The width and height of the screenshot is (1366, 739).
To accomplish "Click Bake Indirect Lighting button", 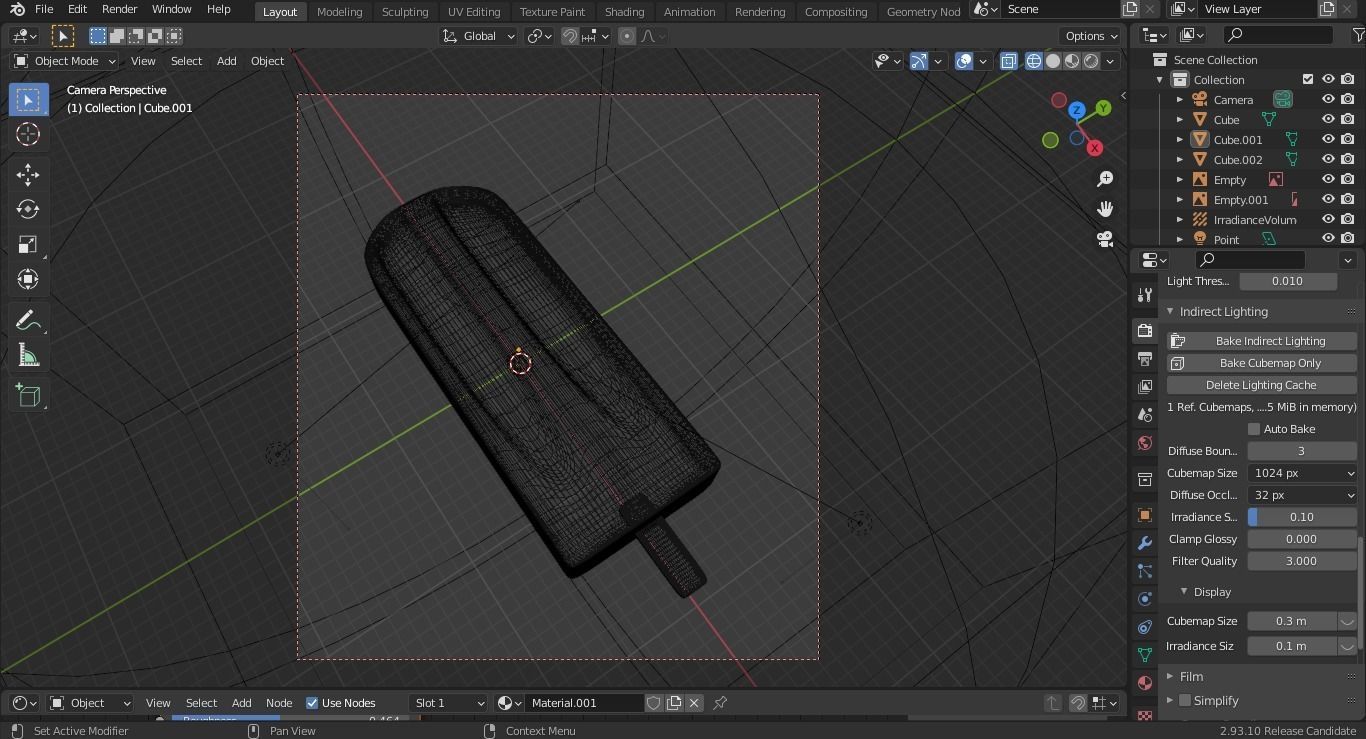I will [1261, 341].
